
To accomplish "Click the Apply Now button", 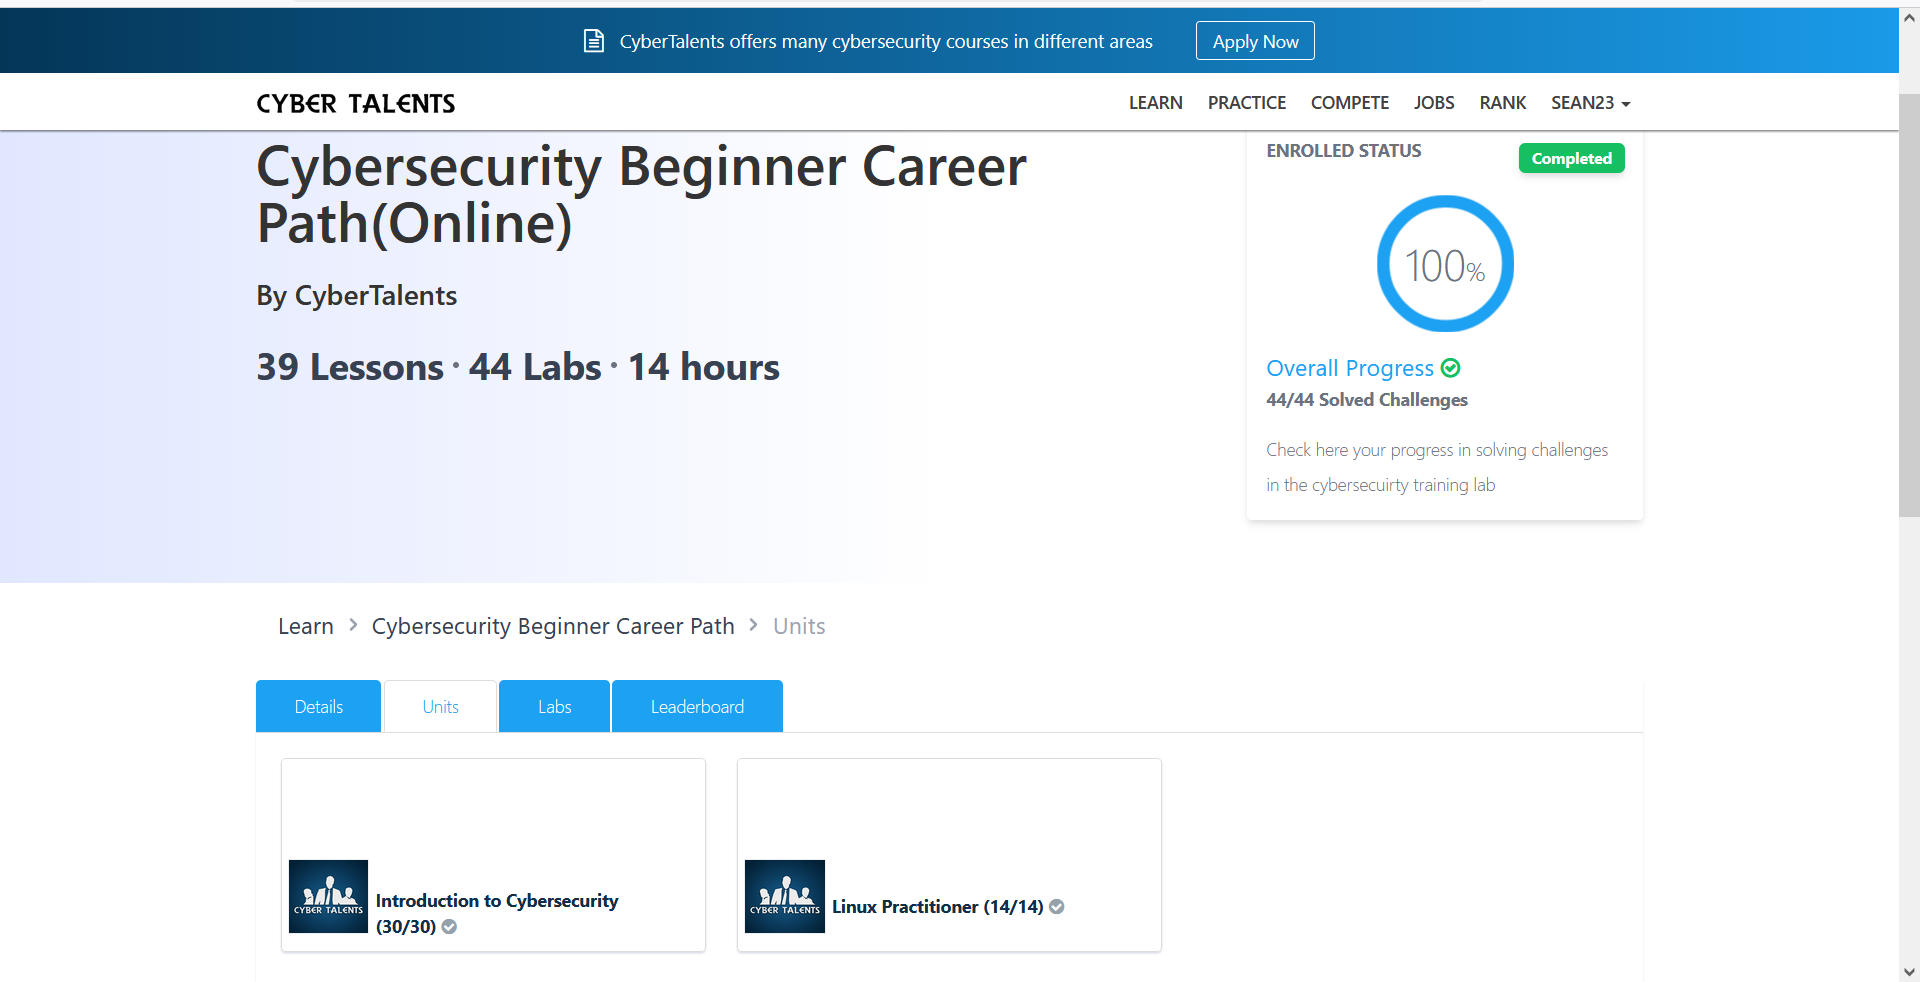I will [x=1255, y=41].
